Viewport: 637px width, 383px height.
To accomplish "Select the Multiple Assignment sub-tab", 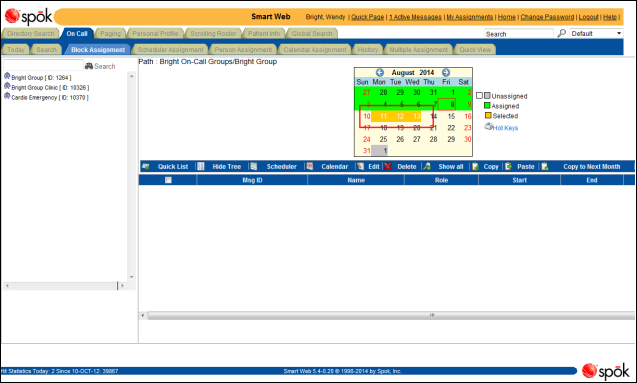I will (418, 50).
